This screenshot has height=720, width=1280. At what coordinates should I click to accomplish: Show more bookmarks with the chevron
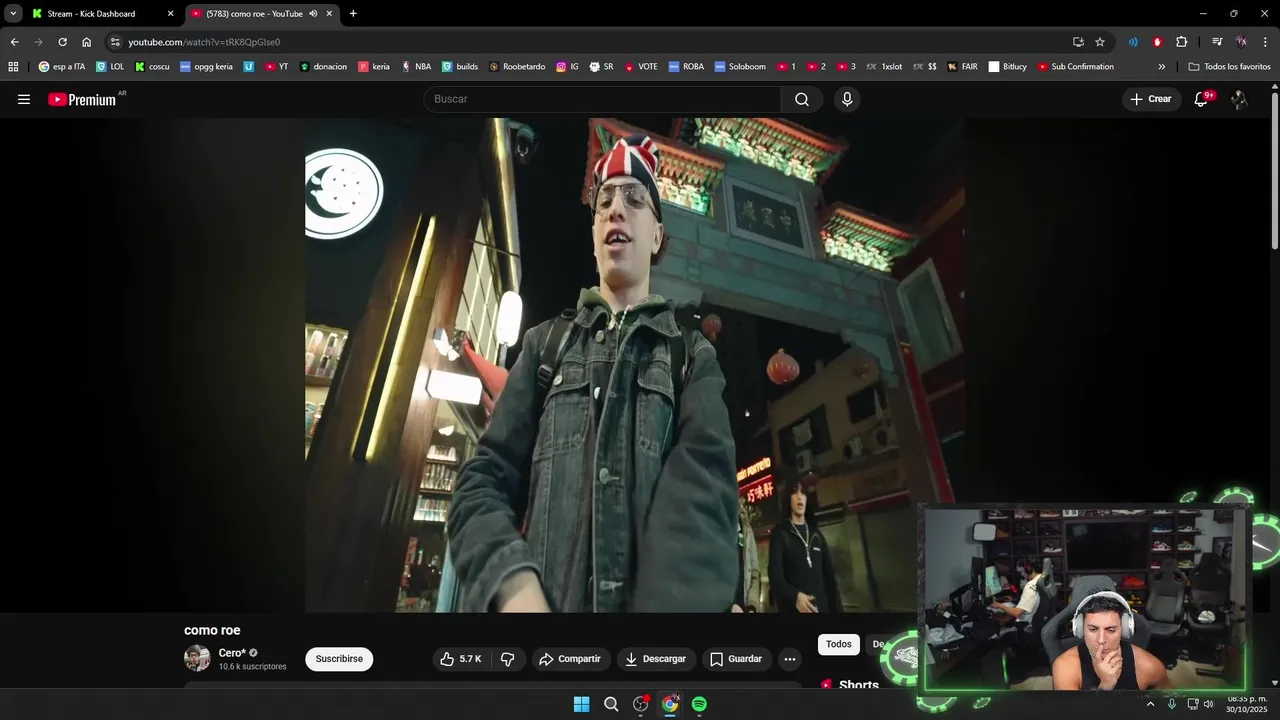tap(1161, 67)
